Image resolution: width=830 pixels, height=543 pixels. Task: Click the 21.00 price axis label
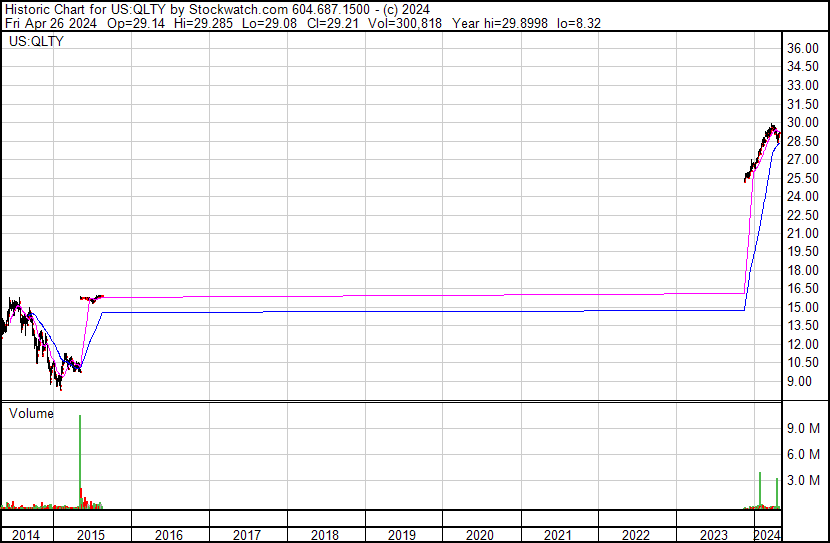(x=804, y=233)
